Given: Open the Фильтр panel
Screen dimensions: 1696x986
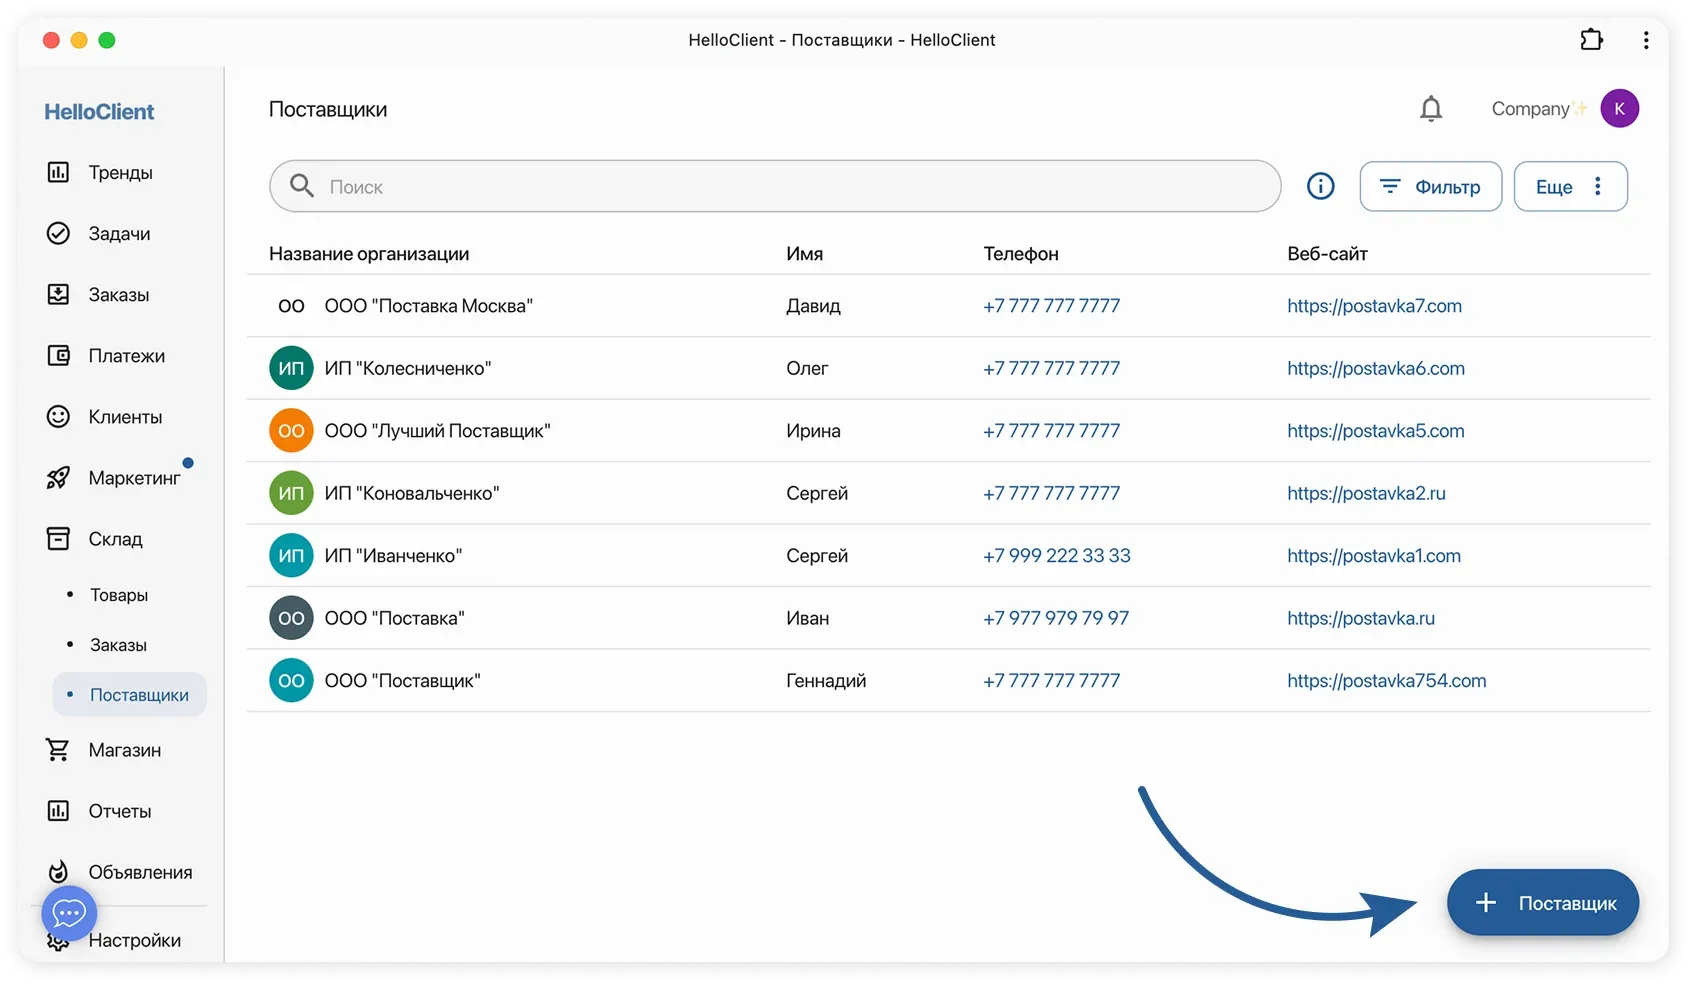Looking at the screenshot, I should pyautogui.click(x=1430, y=186).
